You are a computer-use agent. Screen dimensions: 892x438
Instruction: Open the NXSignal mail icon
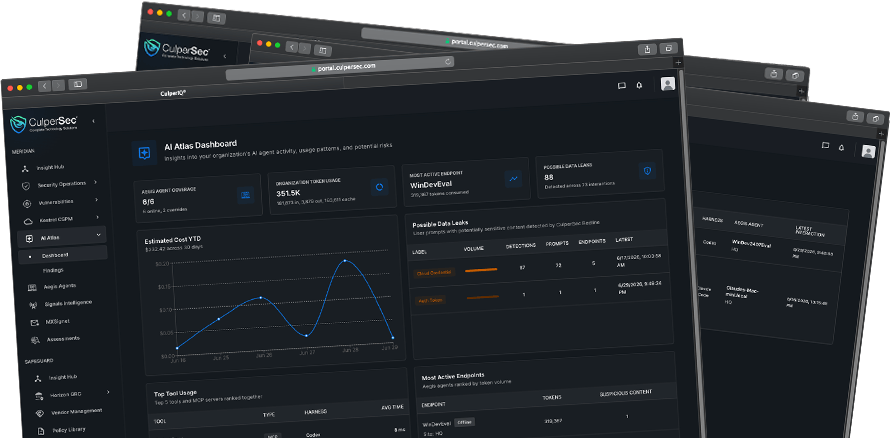(34, 322)
